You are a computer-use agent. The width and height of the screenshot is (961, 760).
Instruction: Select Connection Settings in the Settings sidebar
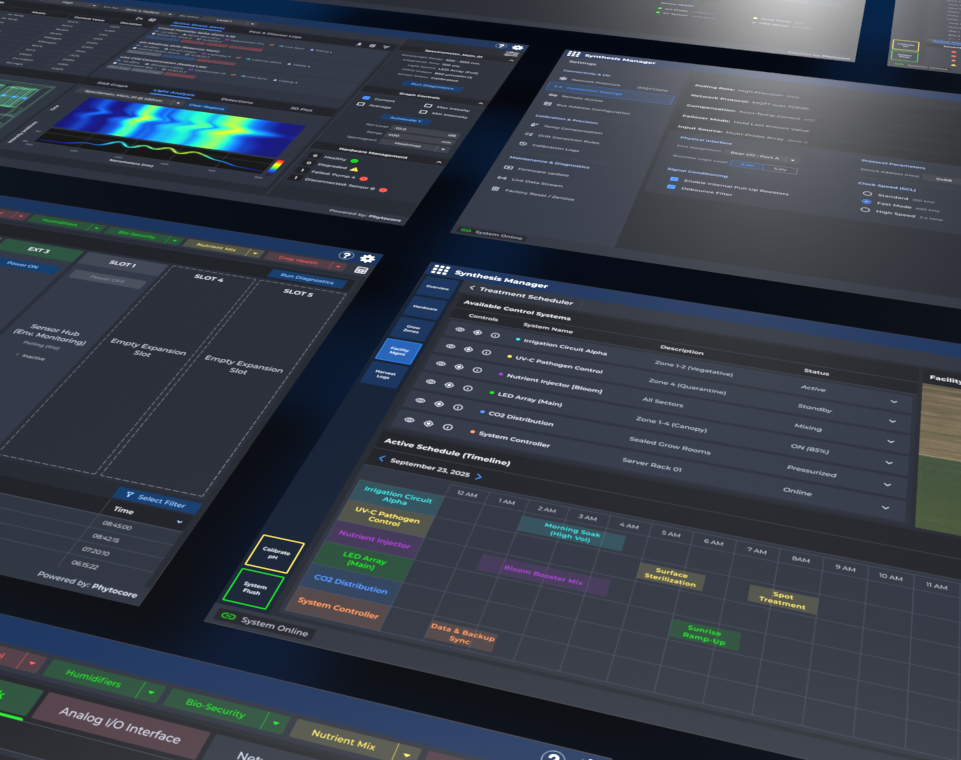[x=595, y=92]
